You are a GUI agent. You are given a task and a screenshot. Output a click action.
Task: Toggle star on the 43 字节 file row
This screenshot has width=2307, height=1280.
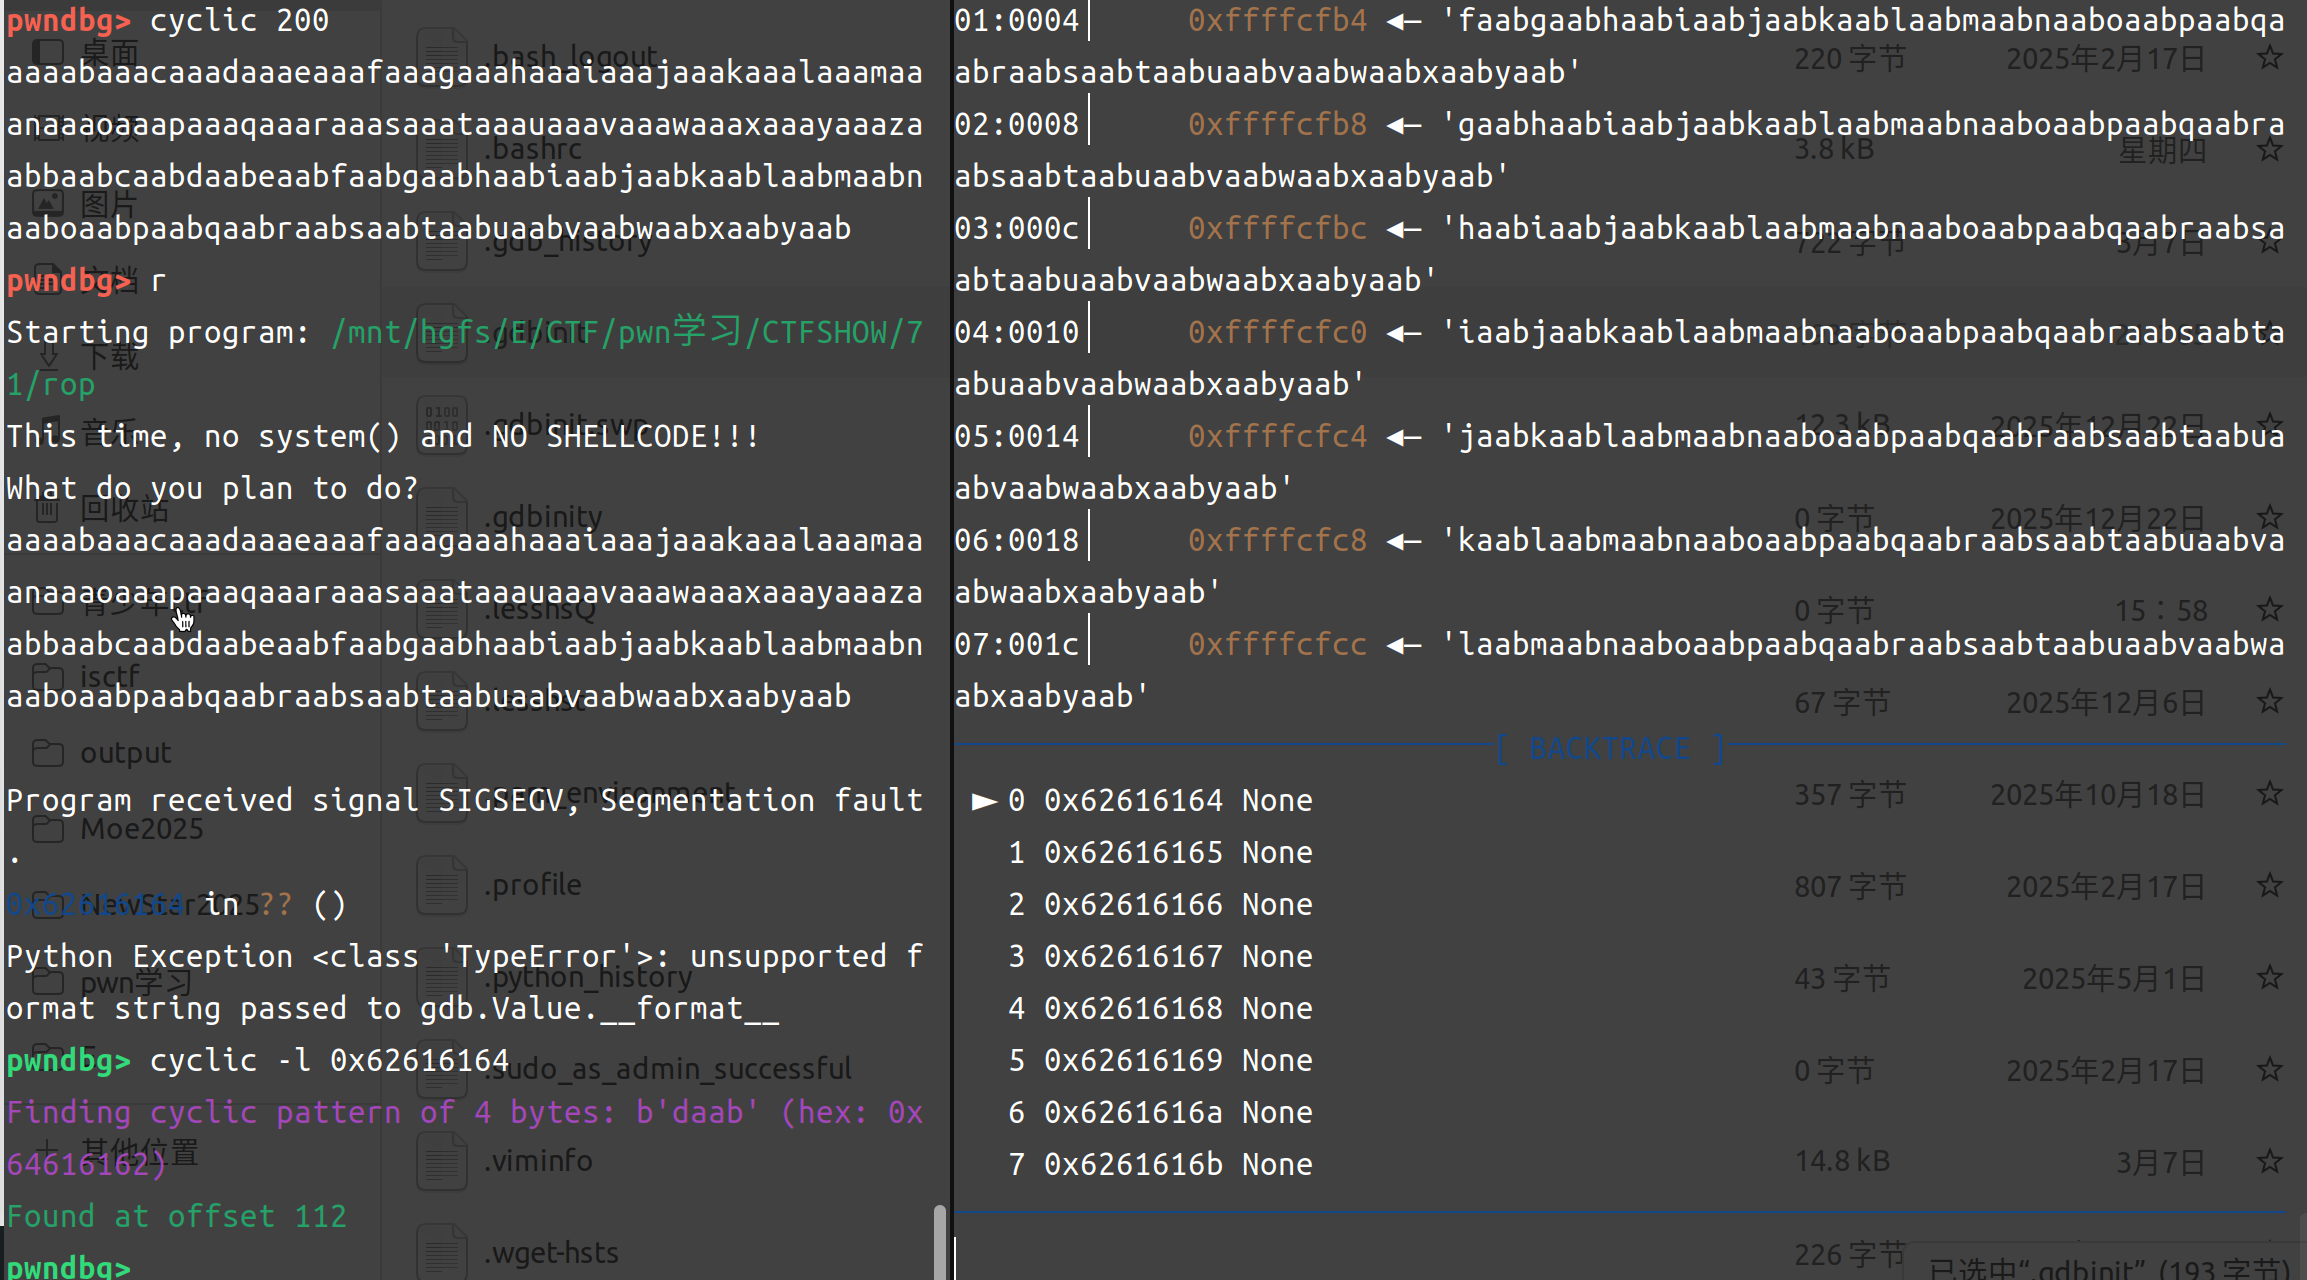(x=2270, y=978)
